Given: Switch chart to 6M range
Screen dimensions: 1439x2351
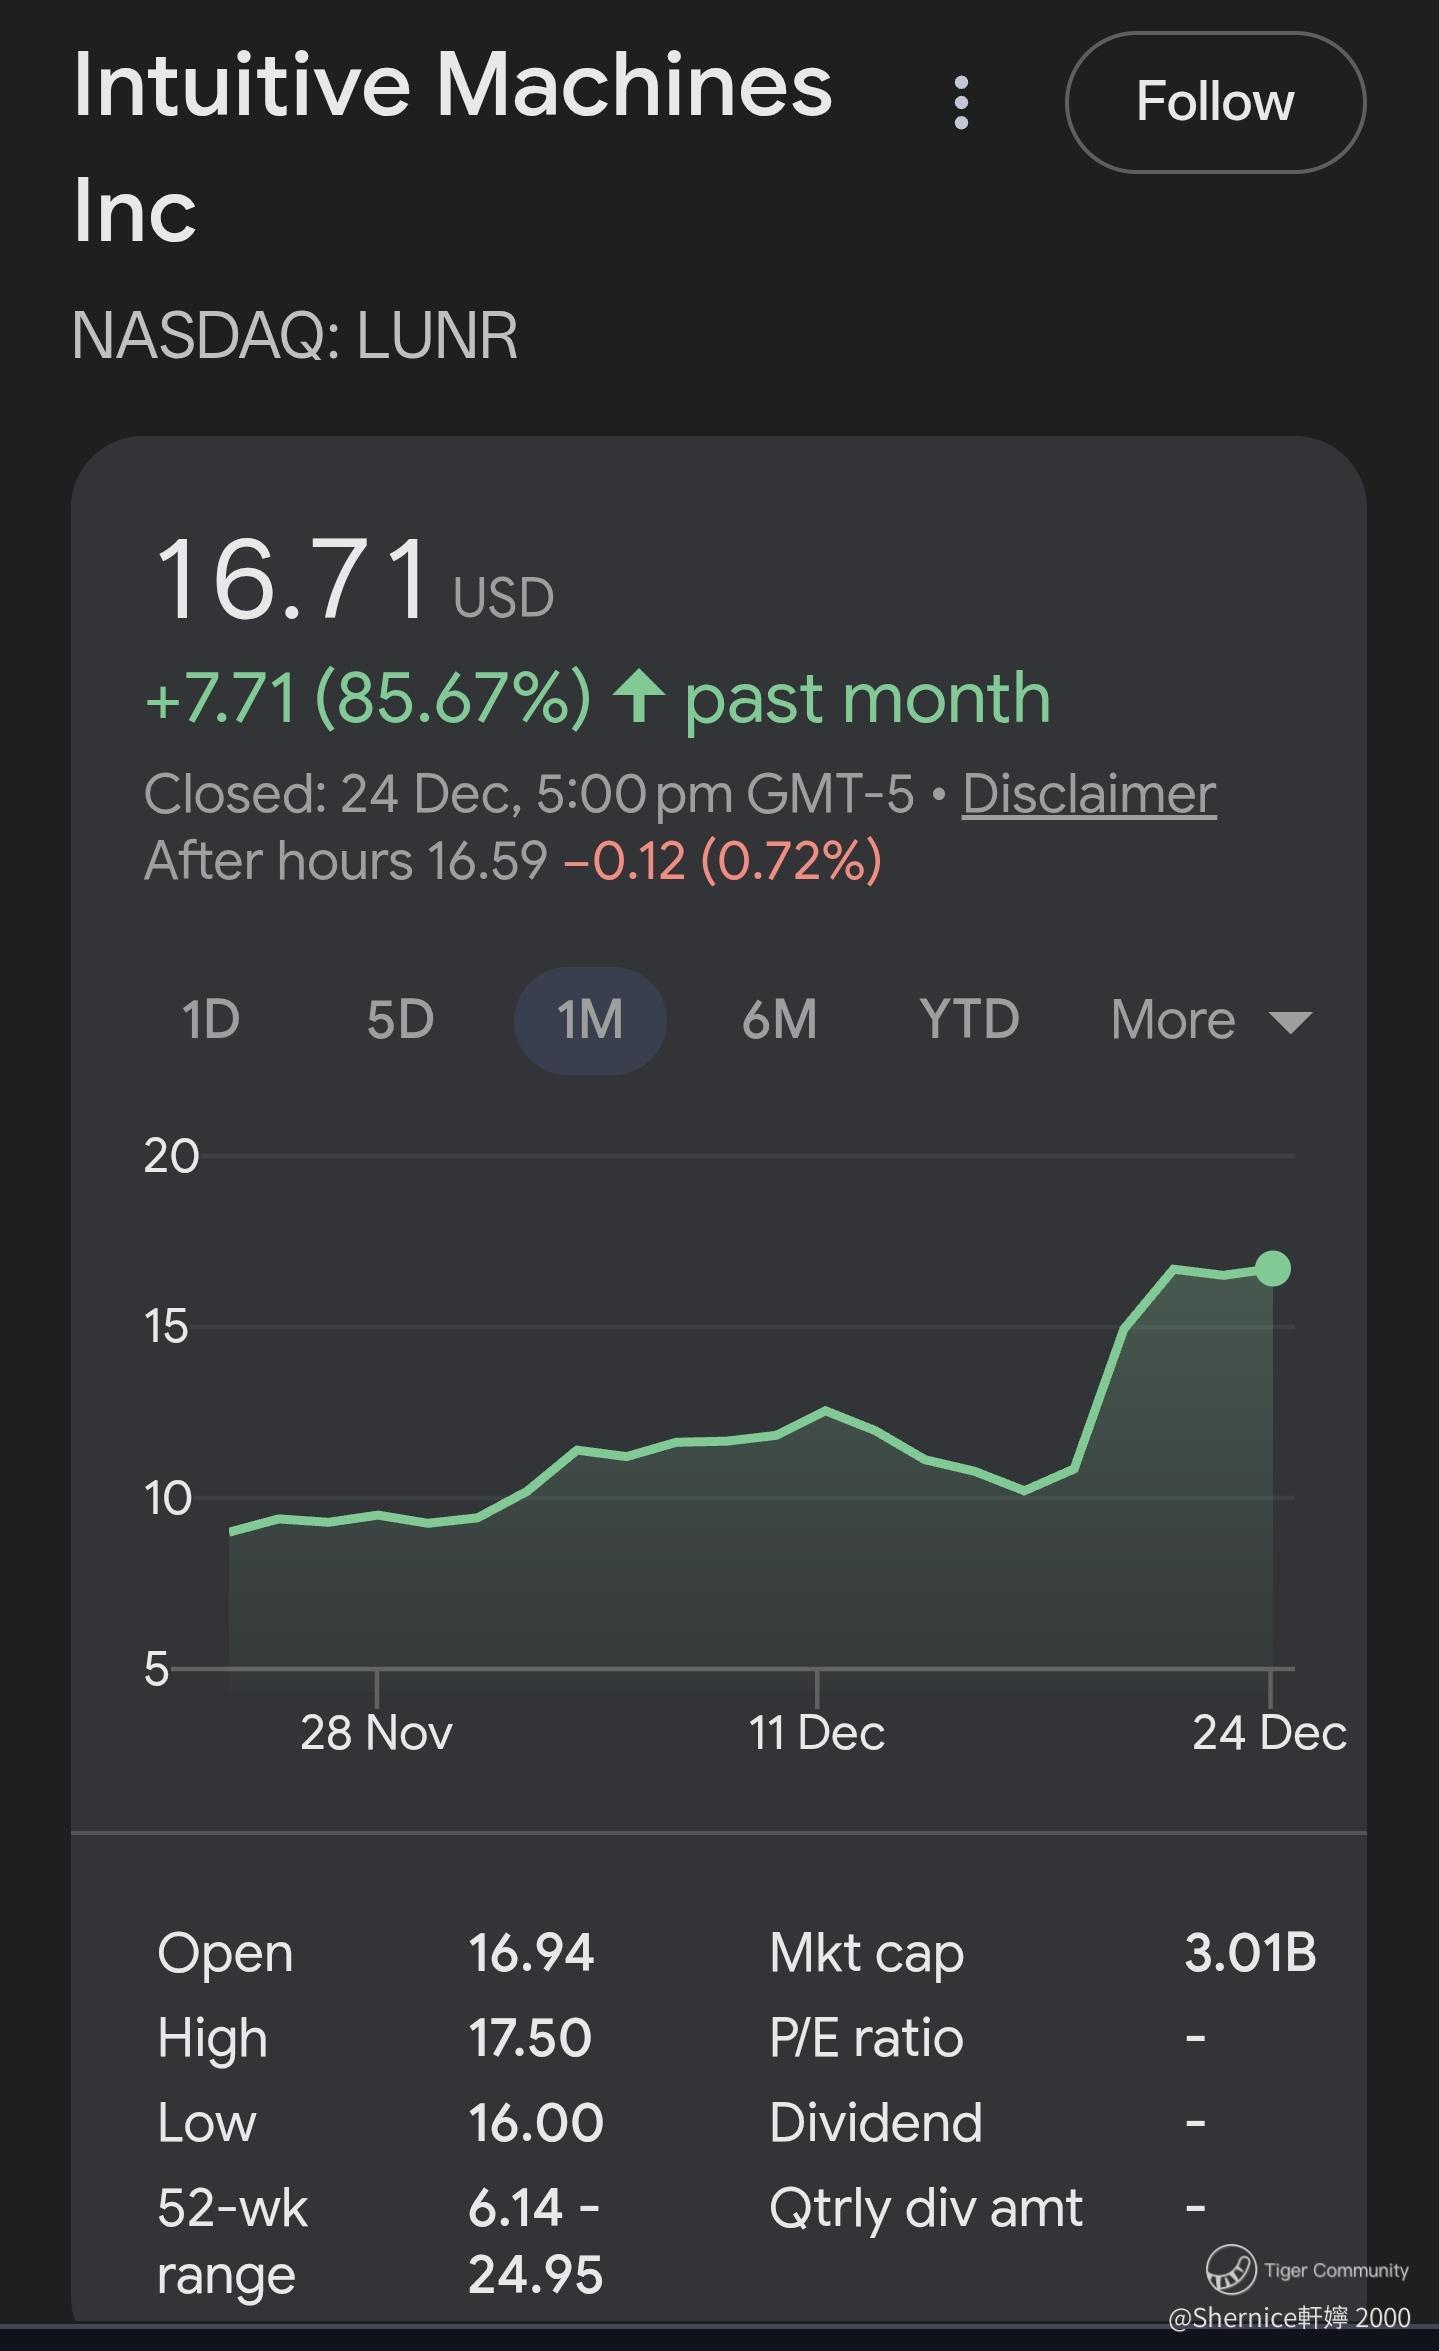Looking at the screenshot, I should pos(779,1020).
